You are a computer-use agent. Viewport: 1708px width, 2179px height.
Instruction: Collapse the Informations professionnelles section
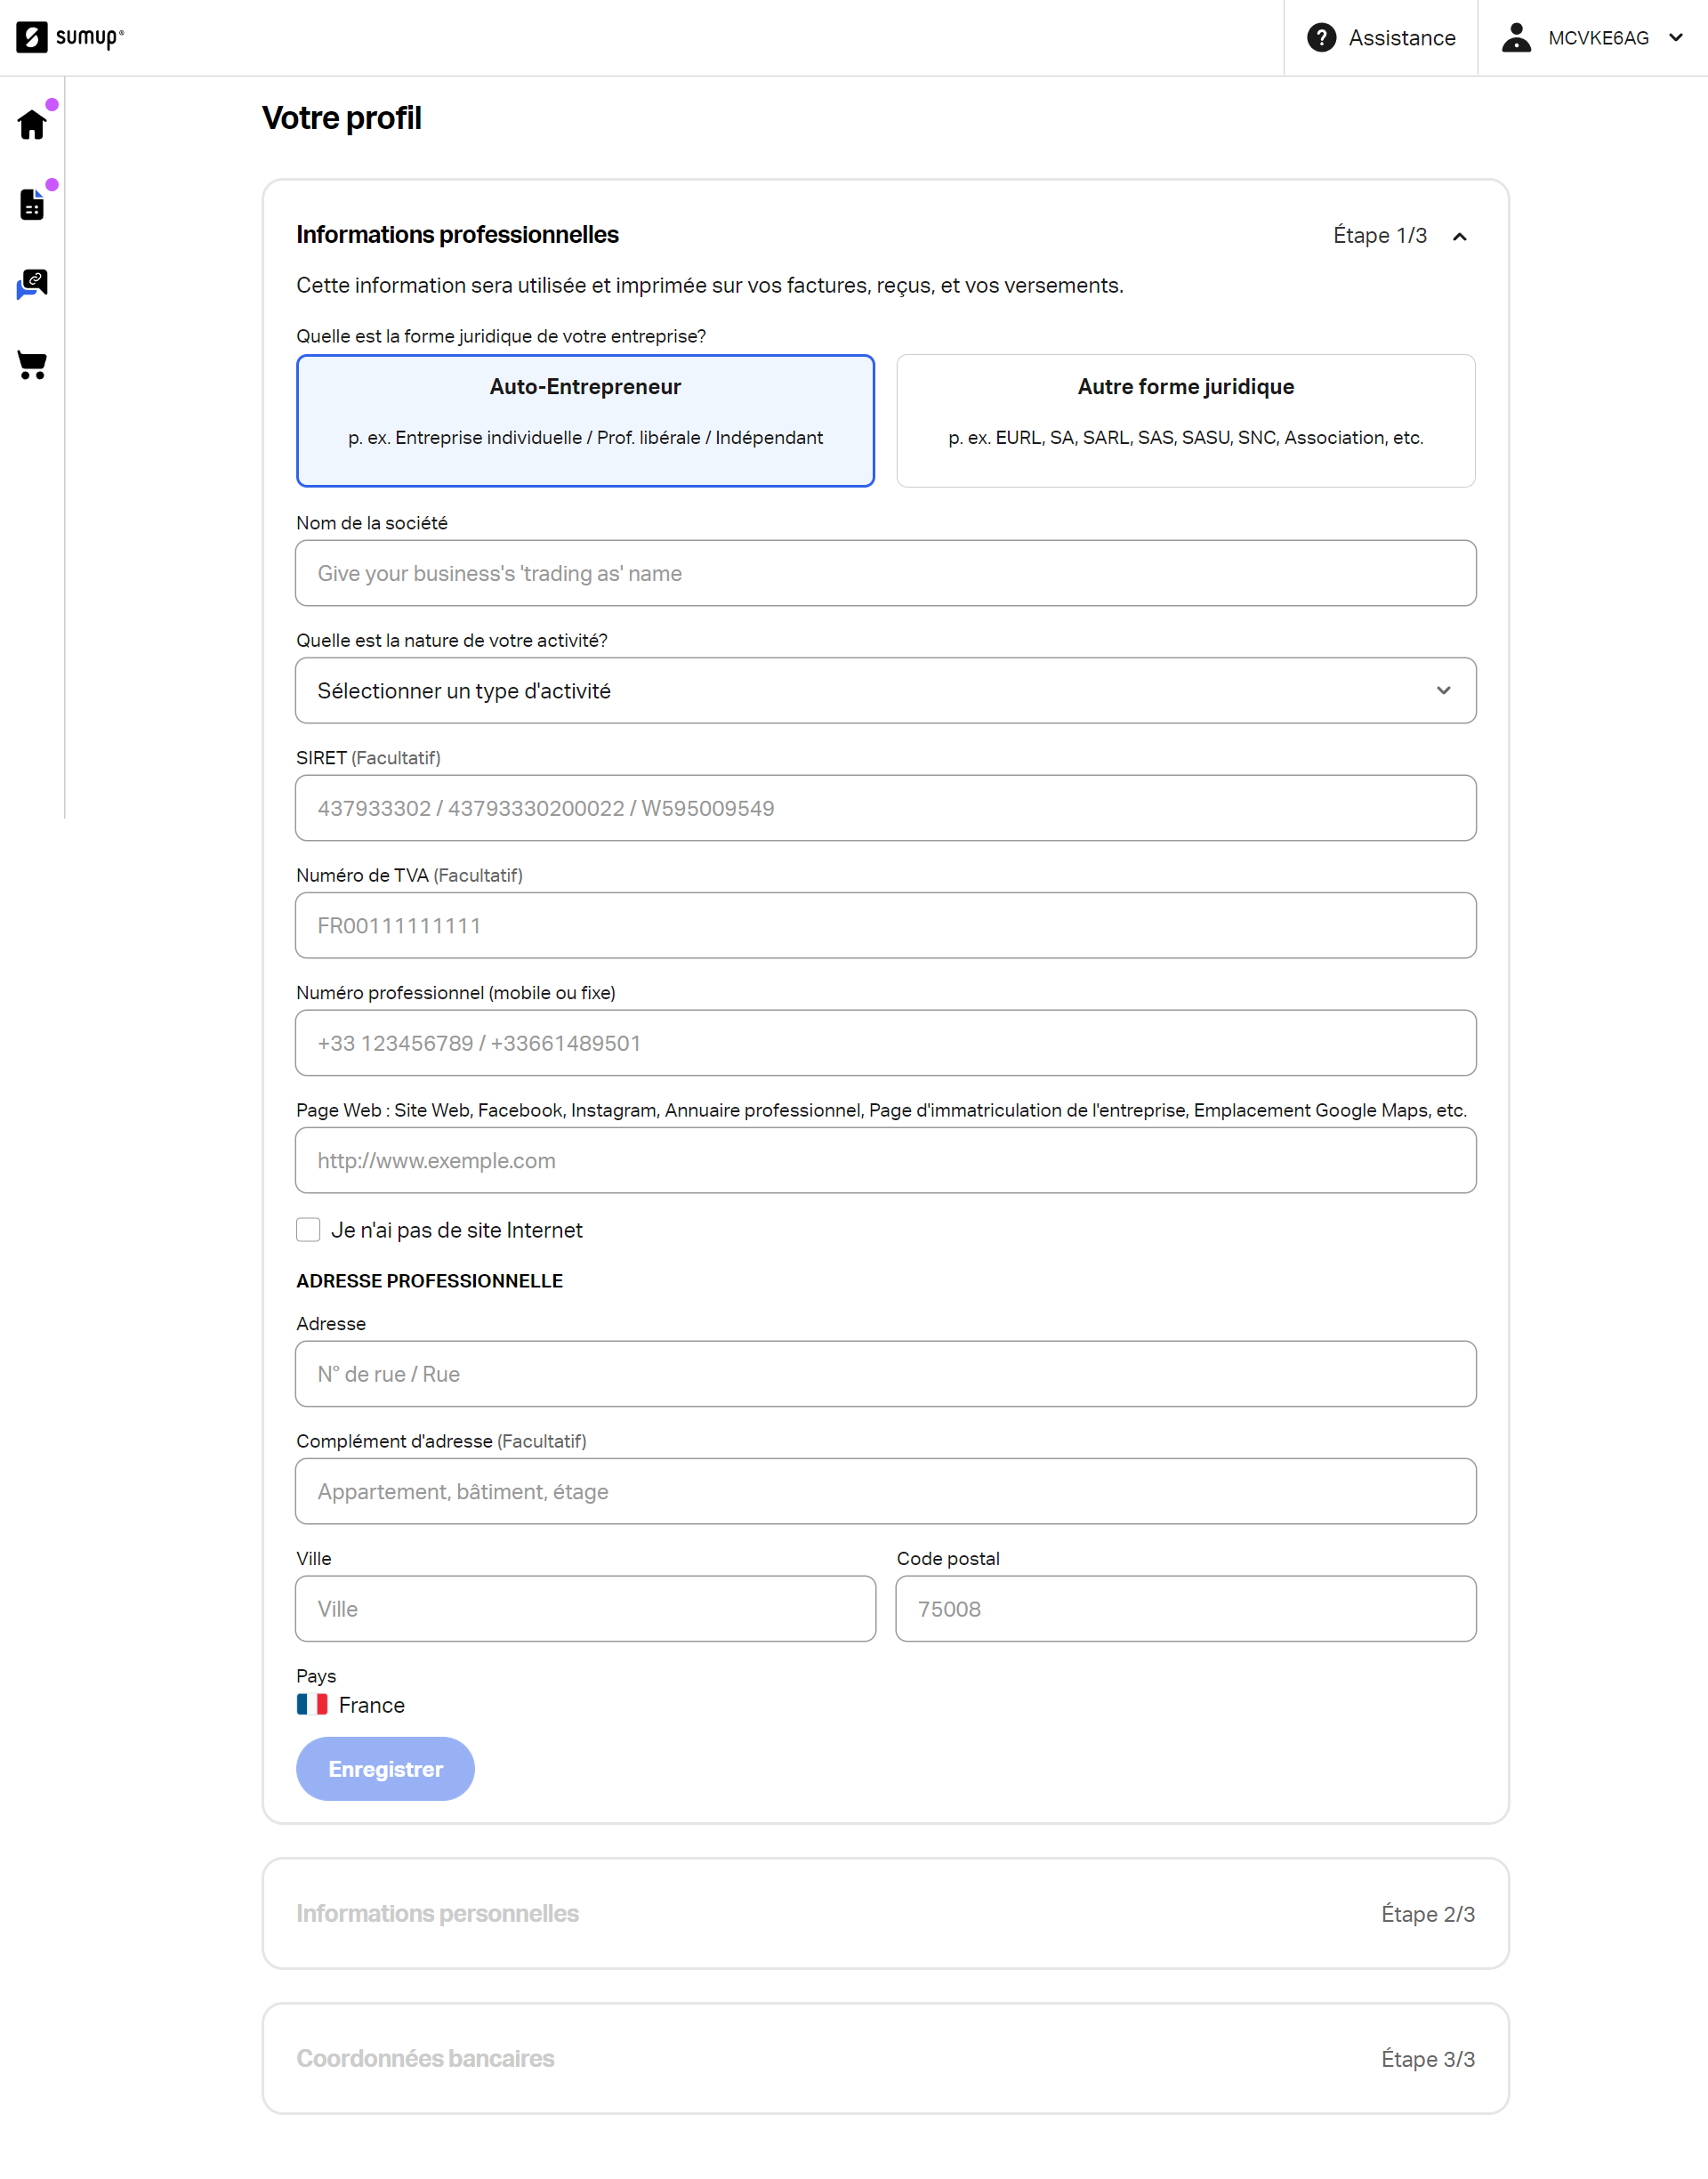coord(1461,236)
